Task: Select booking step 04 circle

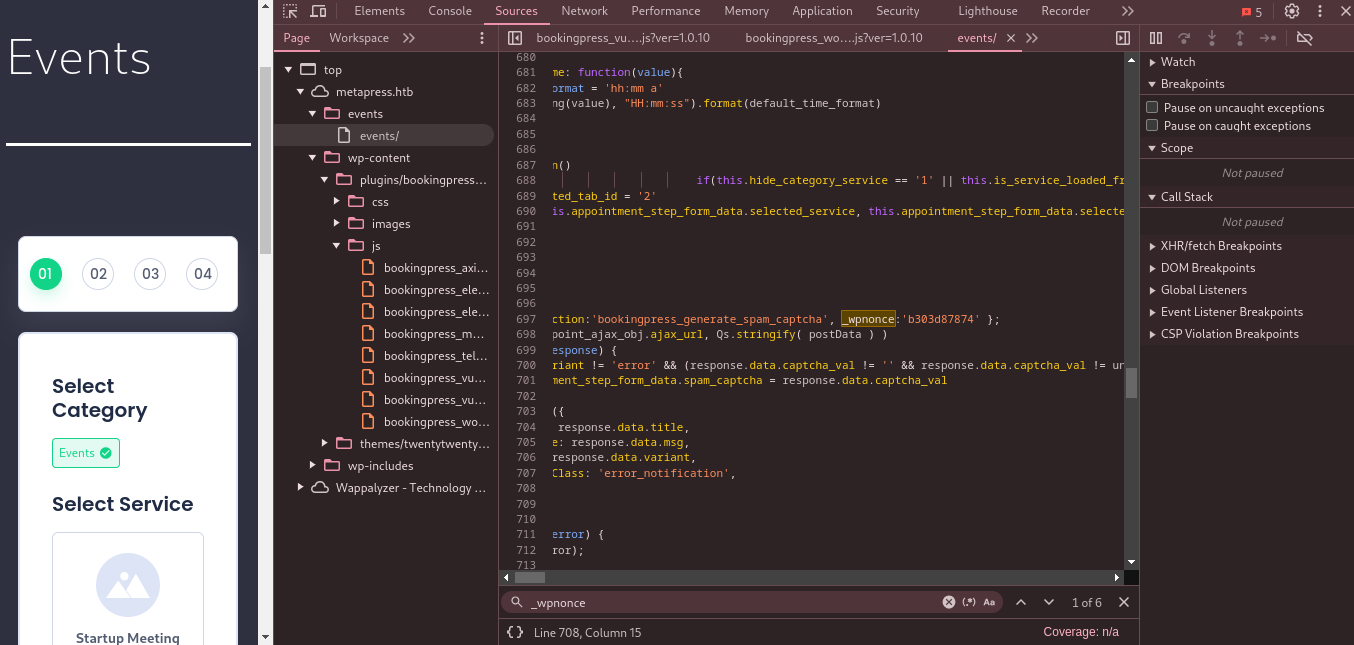Action: tap(203, 274)
